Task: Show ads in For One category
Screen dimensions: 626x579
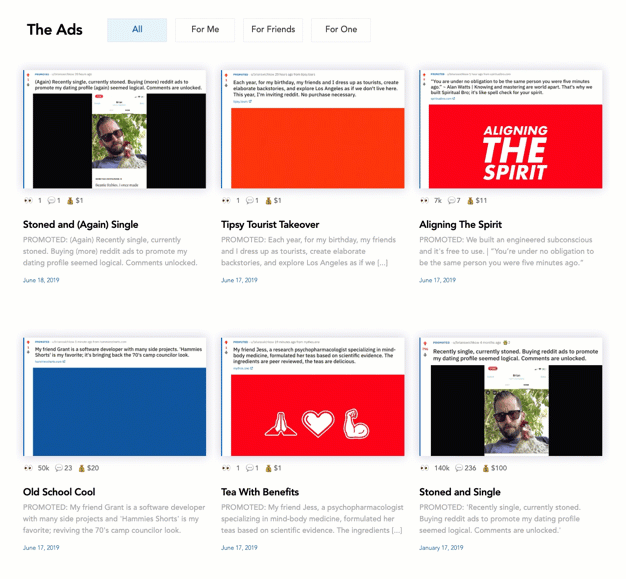Action: coord(341,30)
